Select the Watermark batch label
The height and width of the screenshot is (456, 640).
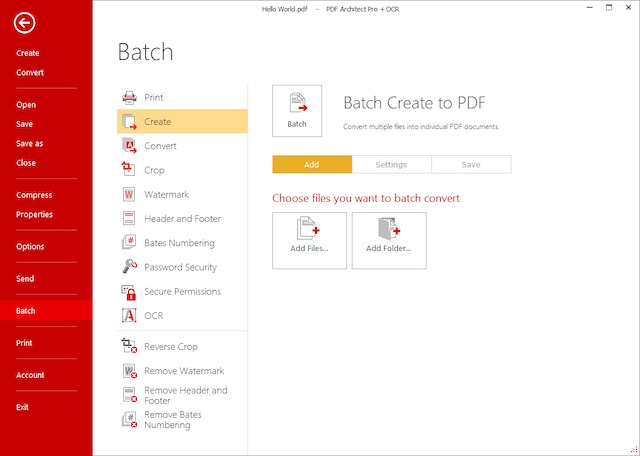click(x=167, y=194)
